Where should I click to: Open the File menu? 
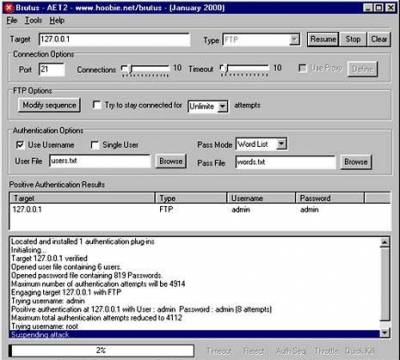[12, 20]
